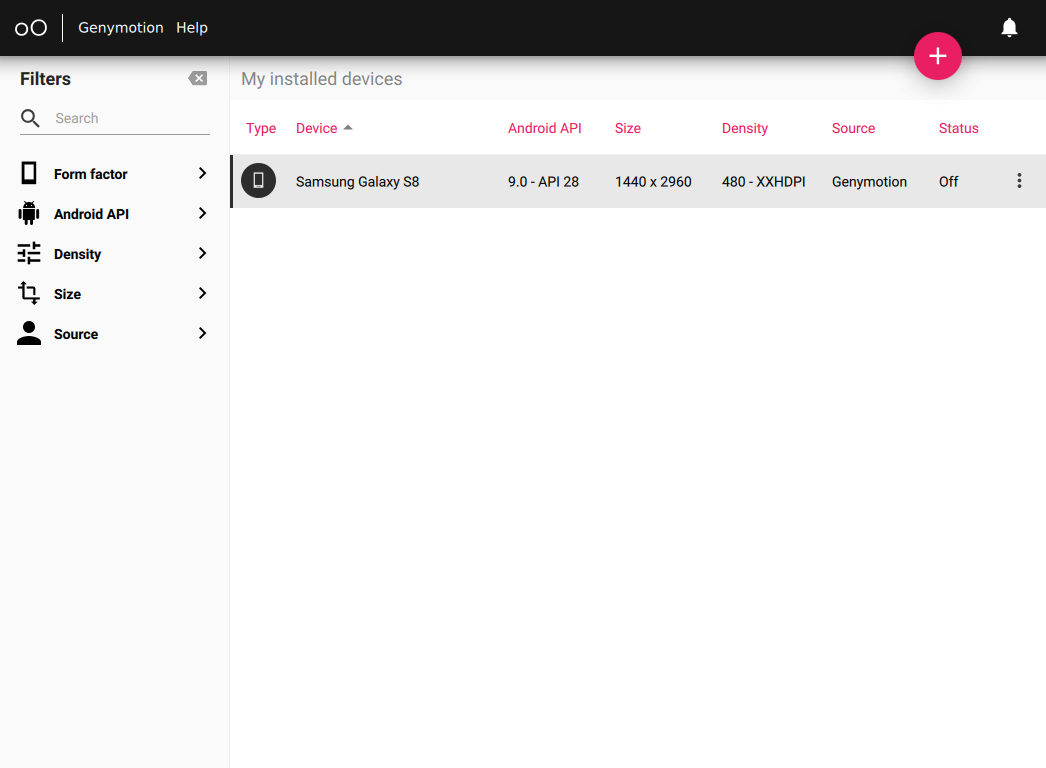Open the Genymotion menu
The image size is (1046, 768).
[121, 28]
